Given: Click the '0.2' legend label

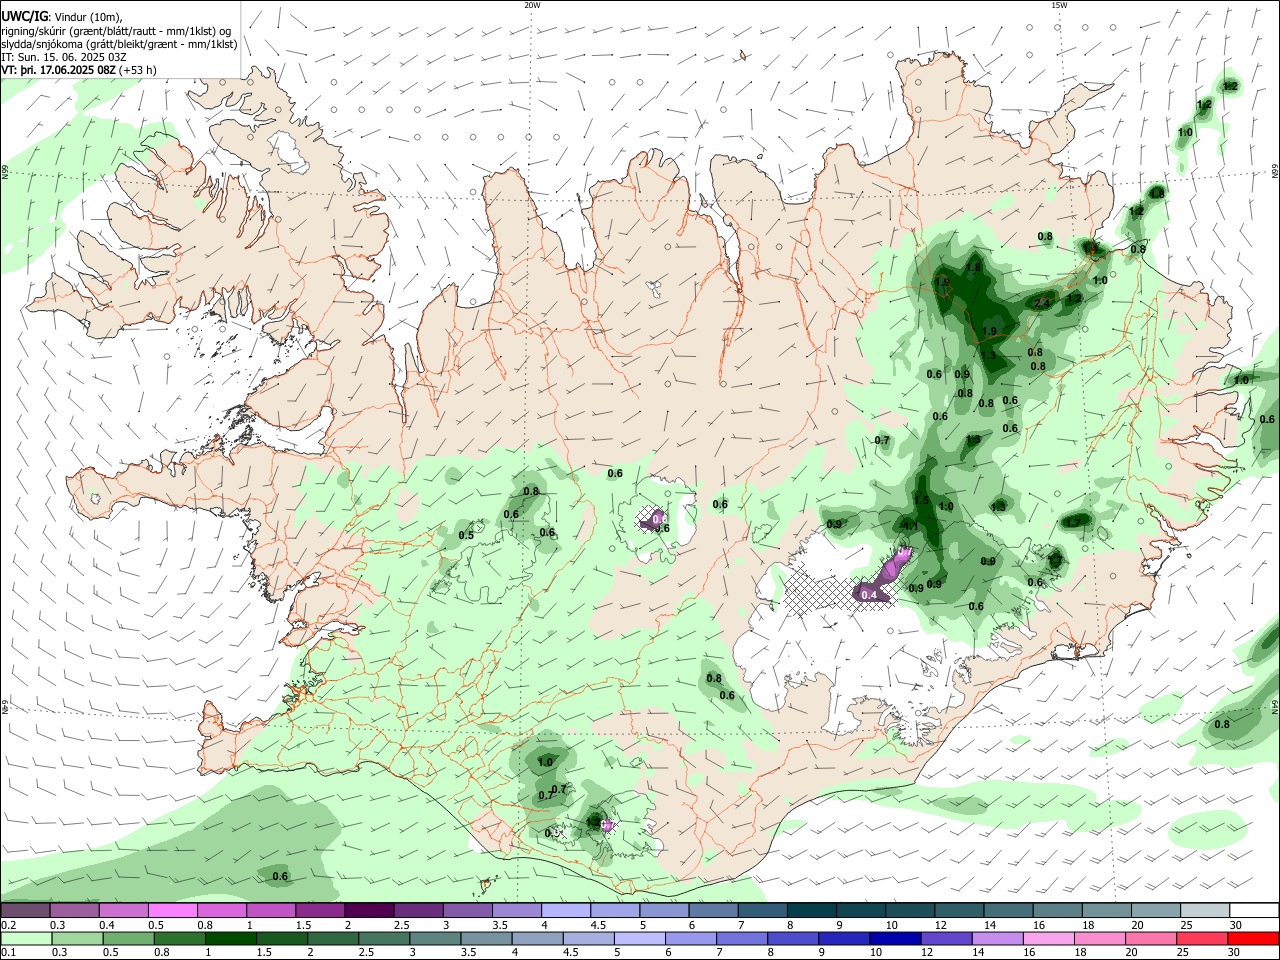Looking at the screenshot, I should click(x=8, y=925).
